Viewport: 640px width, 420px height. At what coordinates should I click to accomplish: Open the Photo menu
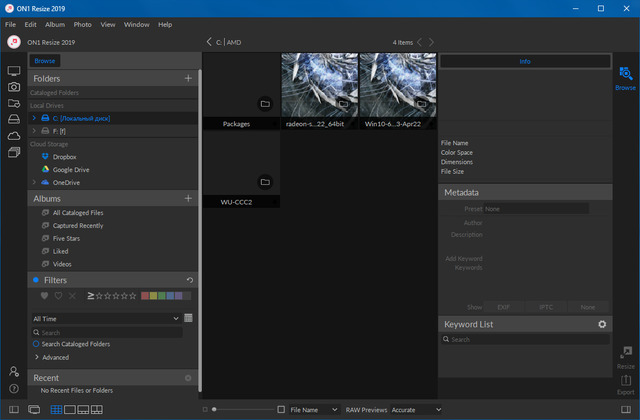click(82, 24)
